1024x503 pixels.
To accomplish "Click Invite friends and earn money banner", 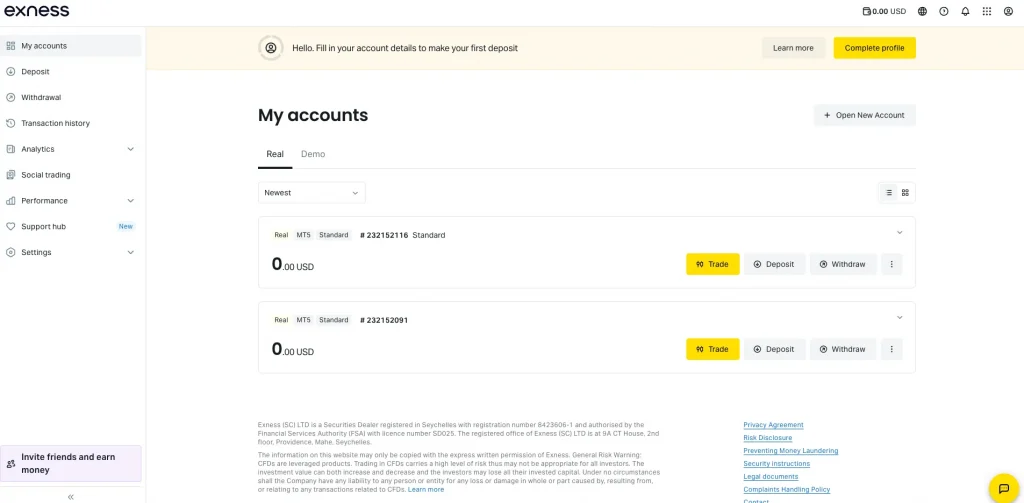I will pyautogui.click(x=71, y=463).
